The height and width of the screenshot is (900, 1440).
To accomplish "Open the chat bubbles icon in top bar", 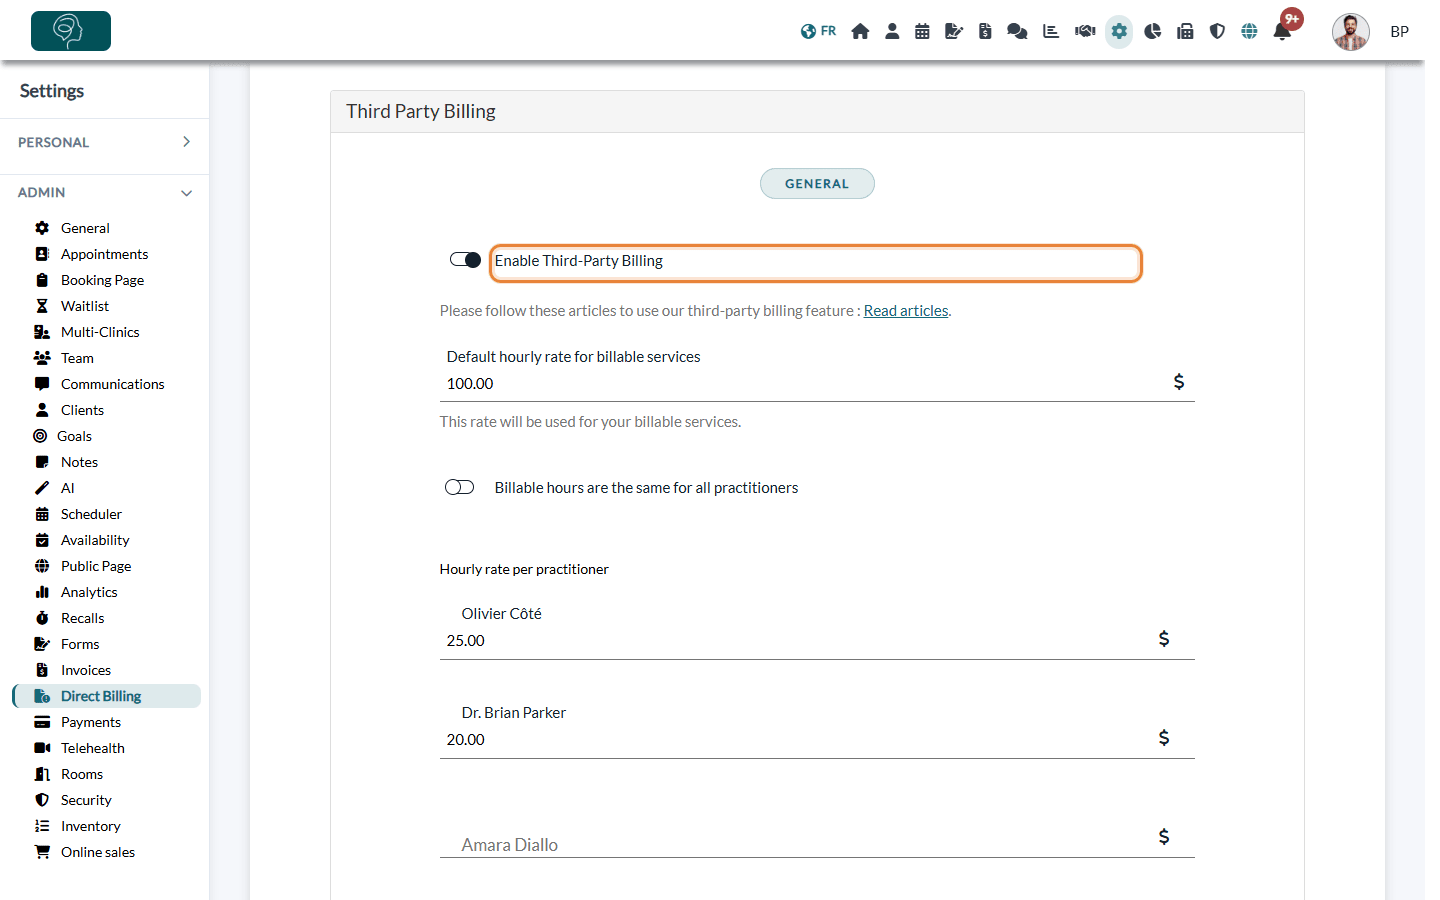I will tap(1017, 31).
